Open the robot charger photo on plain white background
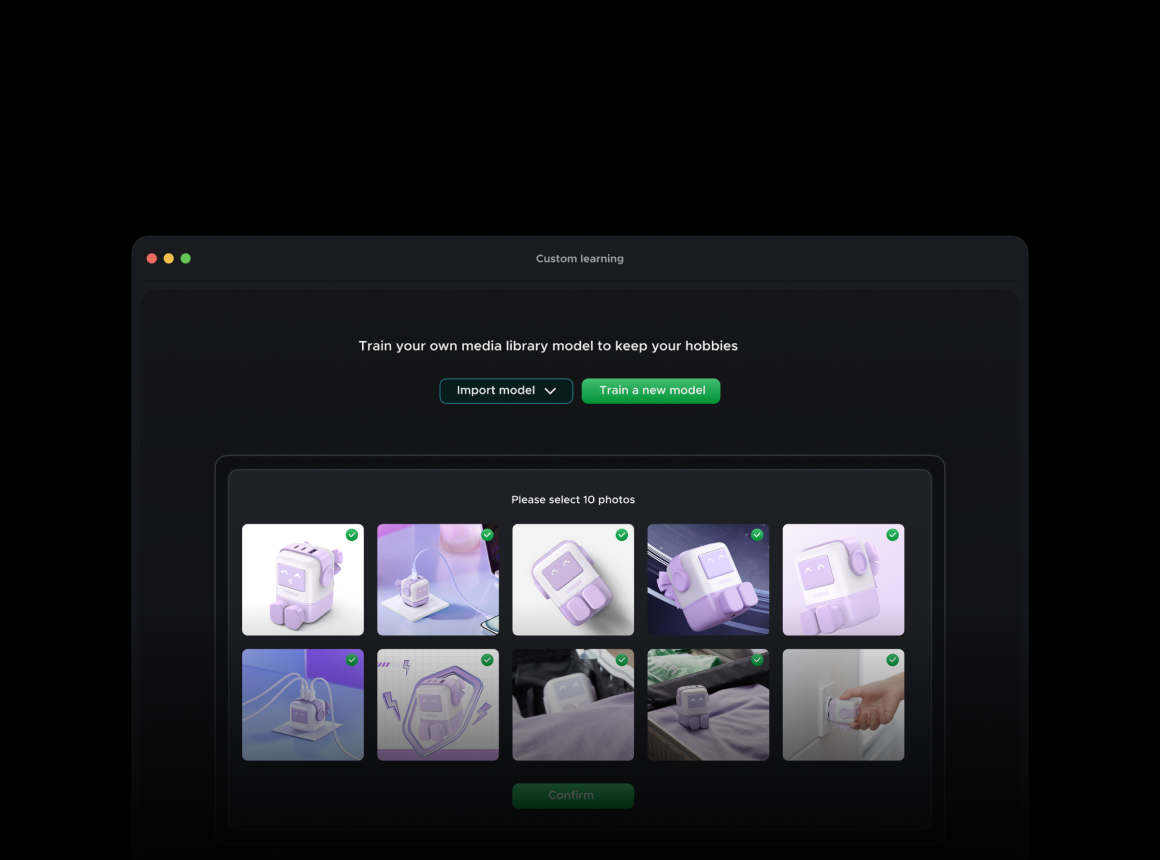 tap(302, 585)
